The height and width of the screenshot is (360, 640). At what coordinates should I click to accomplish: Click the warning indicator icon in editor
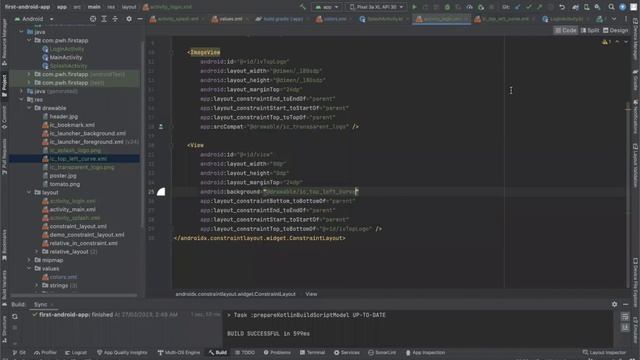pyautogui.click(x=605, y=42)
